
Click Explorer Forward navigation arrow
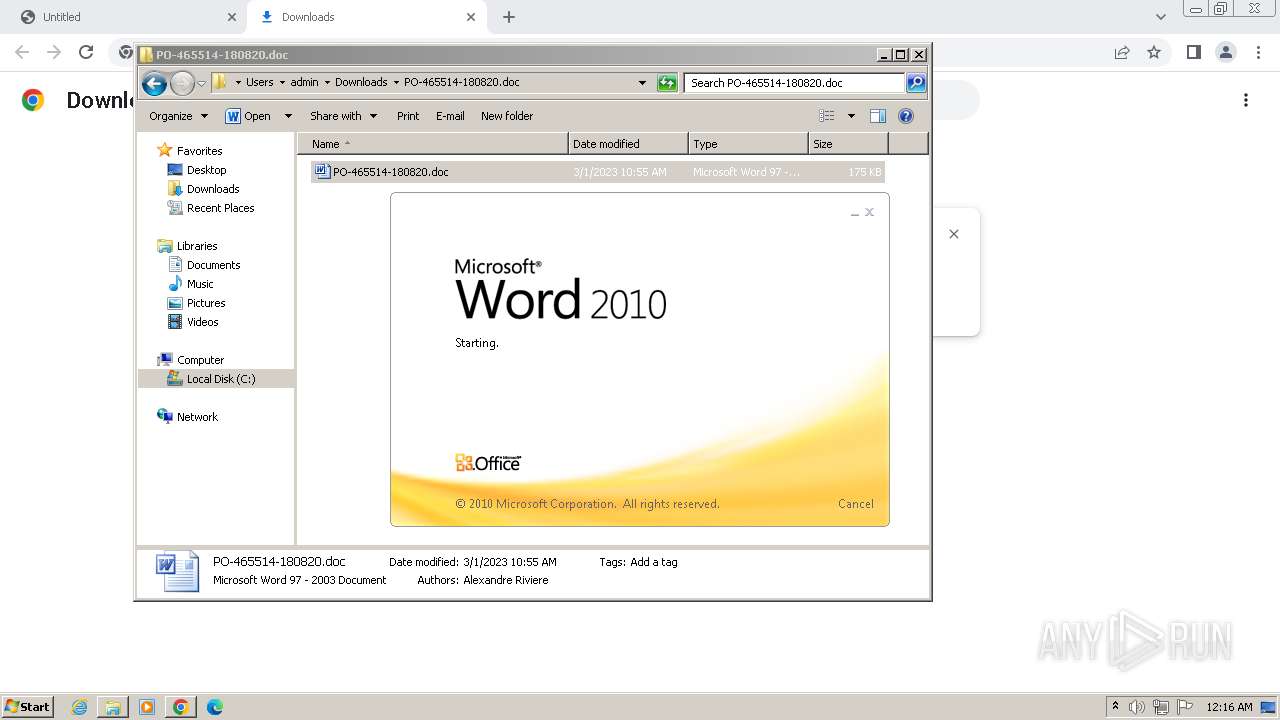tap(182, 83)
